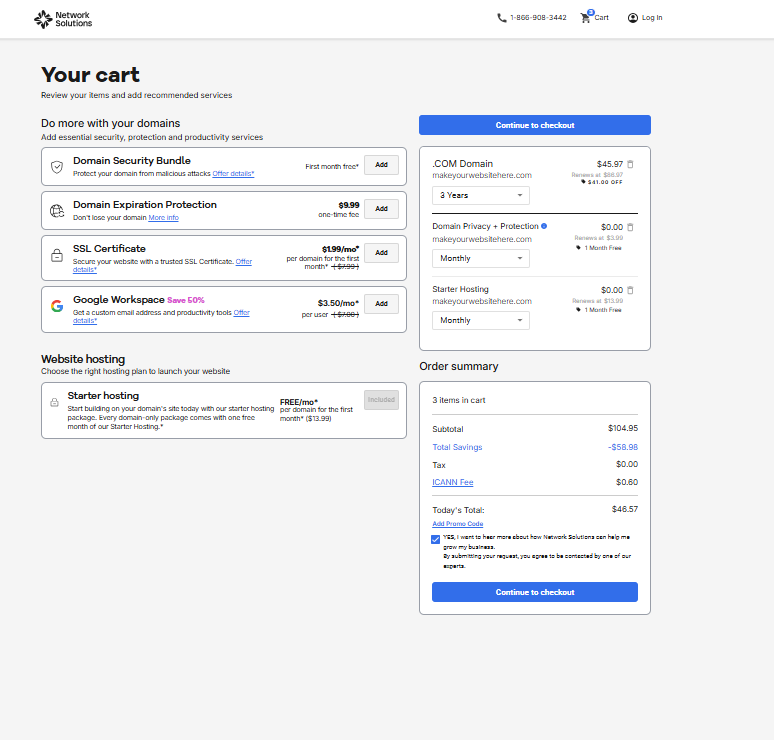Click the Domain Security Bundle shield icon

tap(57, 167)
